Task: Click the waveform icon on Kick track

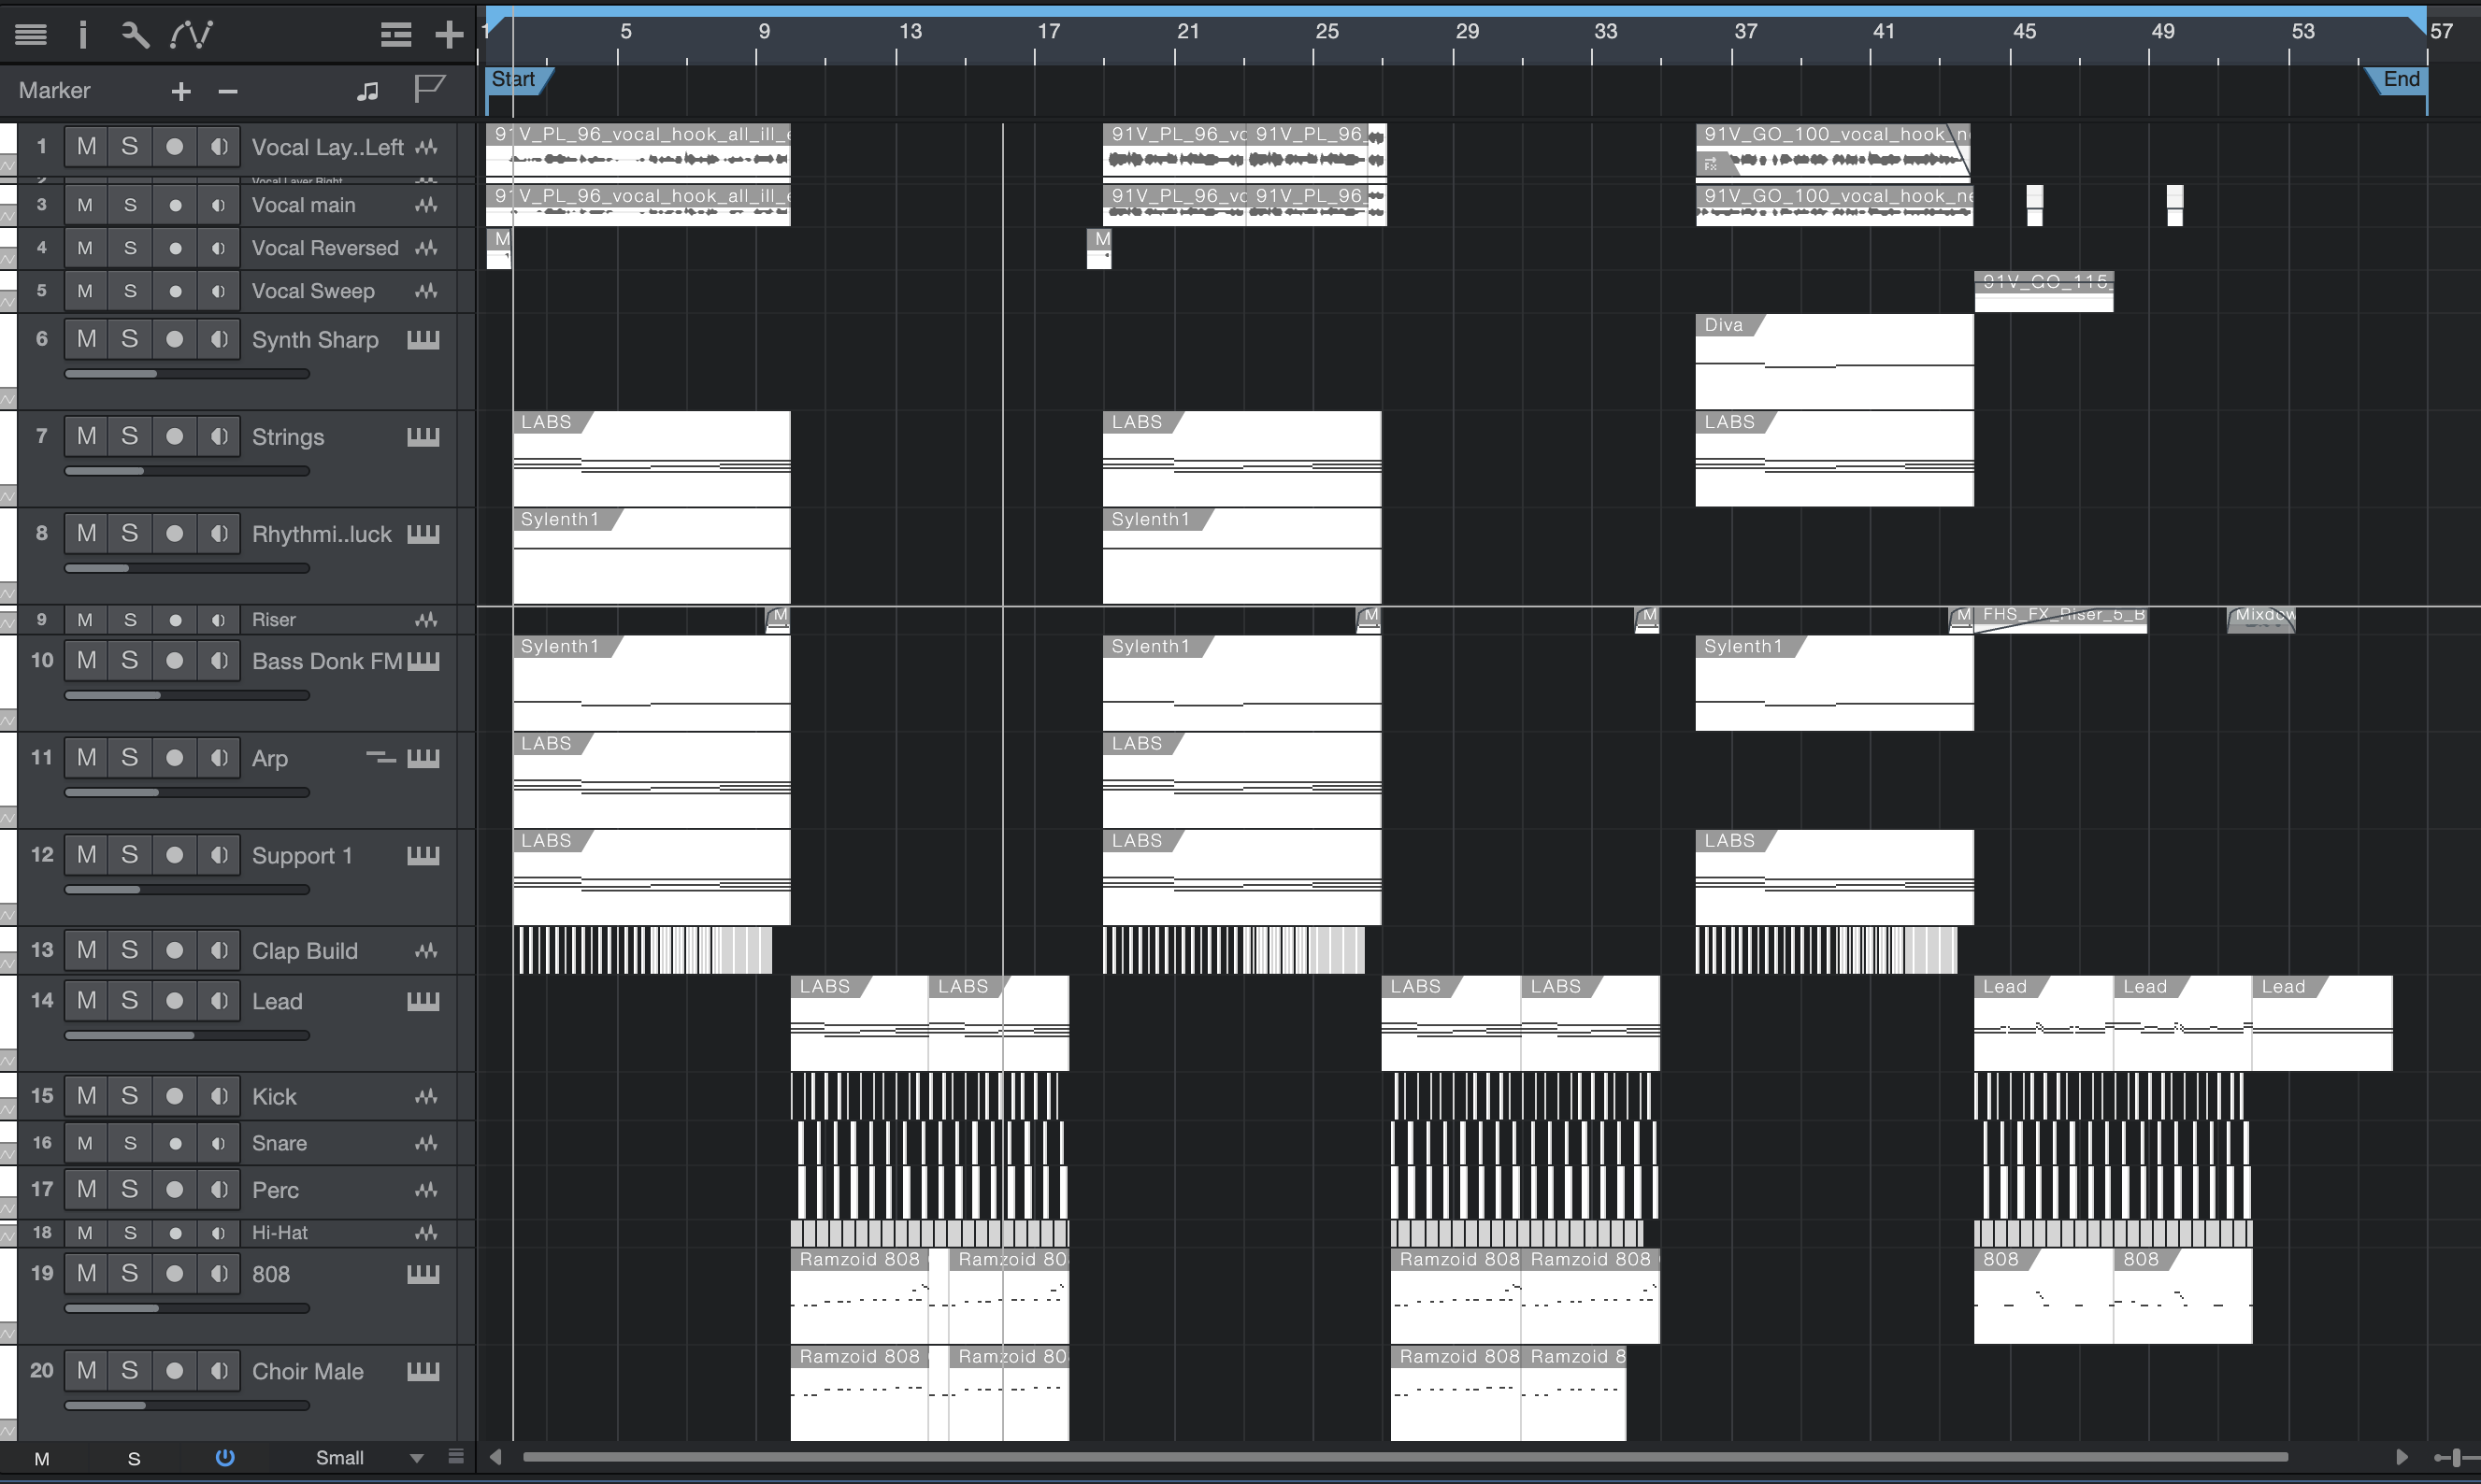Action: (x=426, y=1096)
